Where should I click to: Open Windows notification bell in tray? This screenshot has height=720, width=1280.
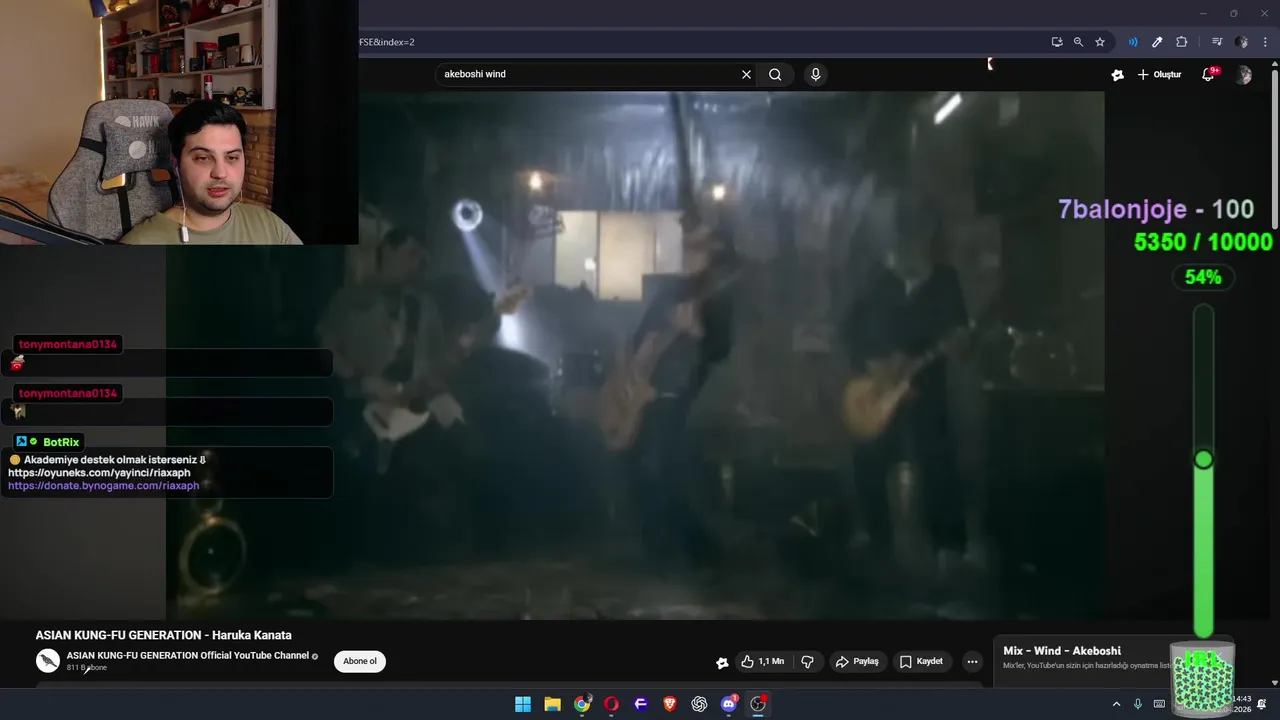pyautogui.click(x=1262, y=704)
